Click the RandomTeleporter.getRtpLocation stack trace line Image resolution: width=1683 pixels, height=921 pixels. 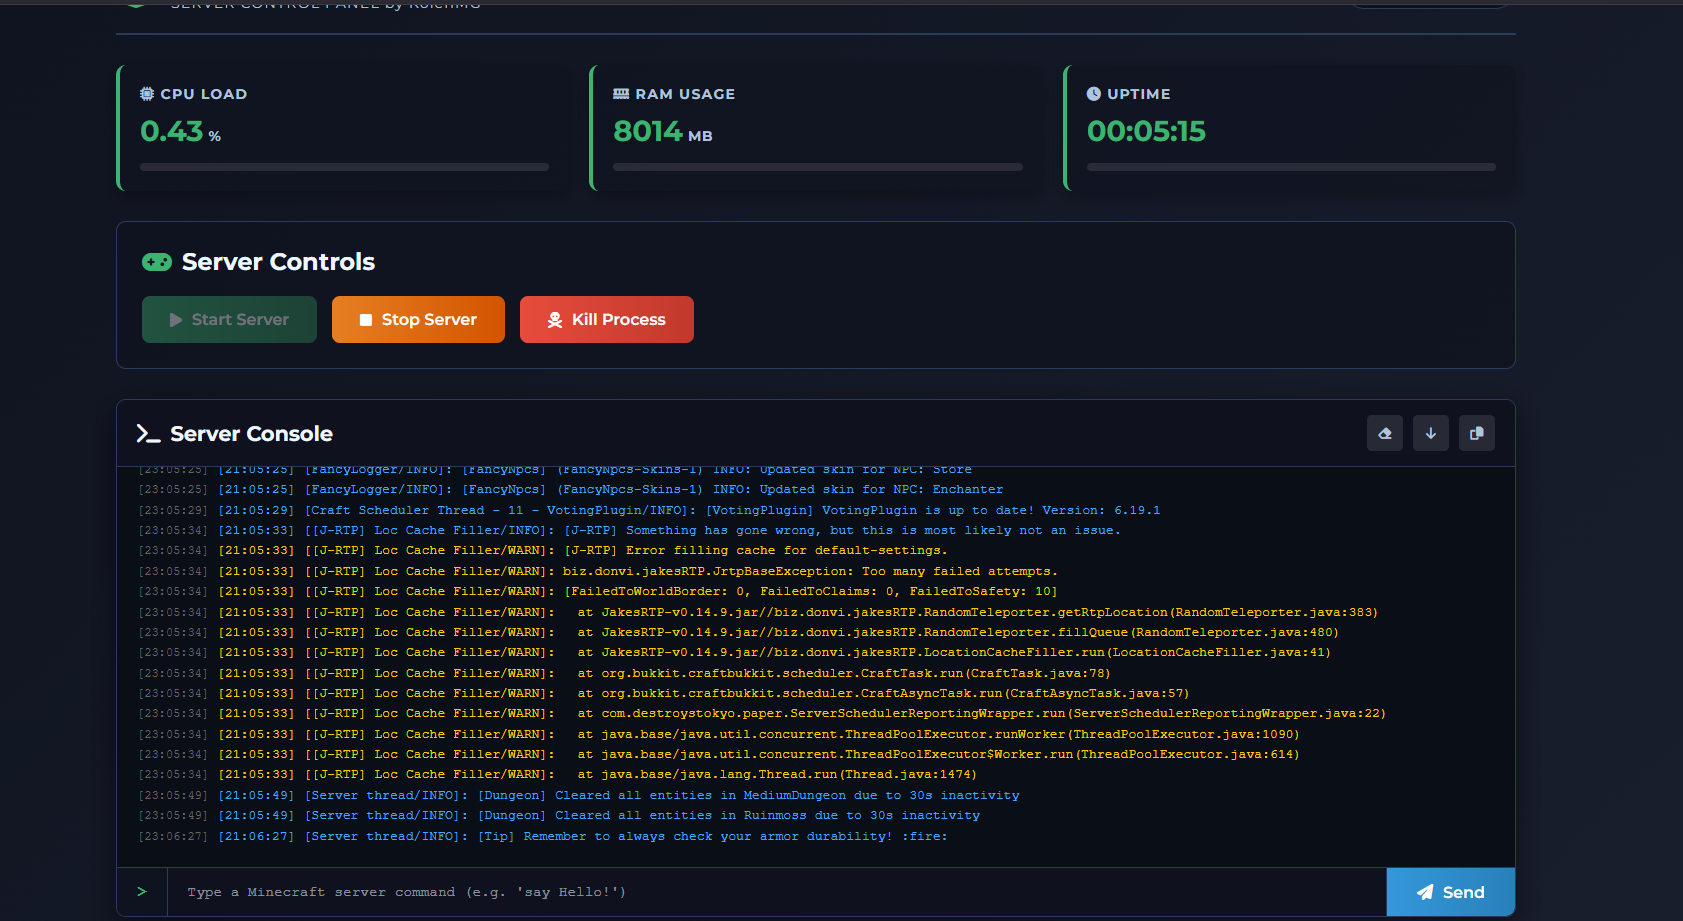758,612
